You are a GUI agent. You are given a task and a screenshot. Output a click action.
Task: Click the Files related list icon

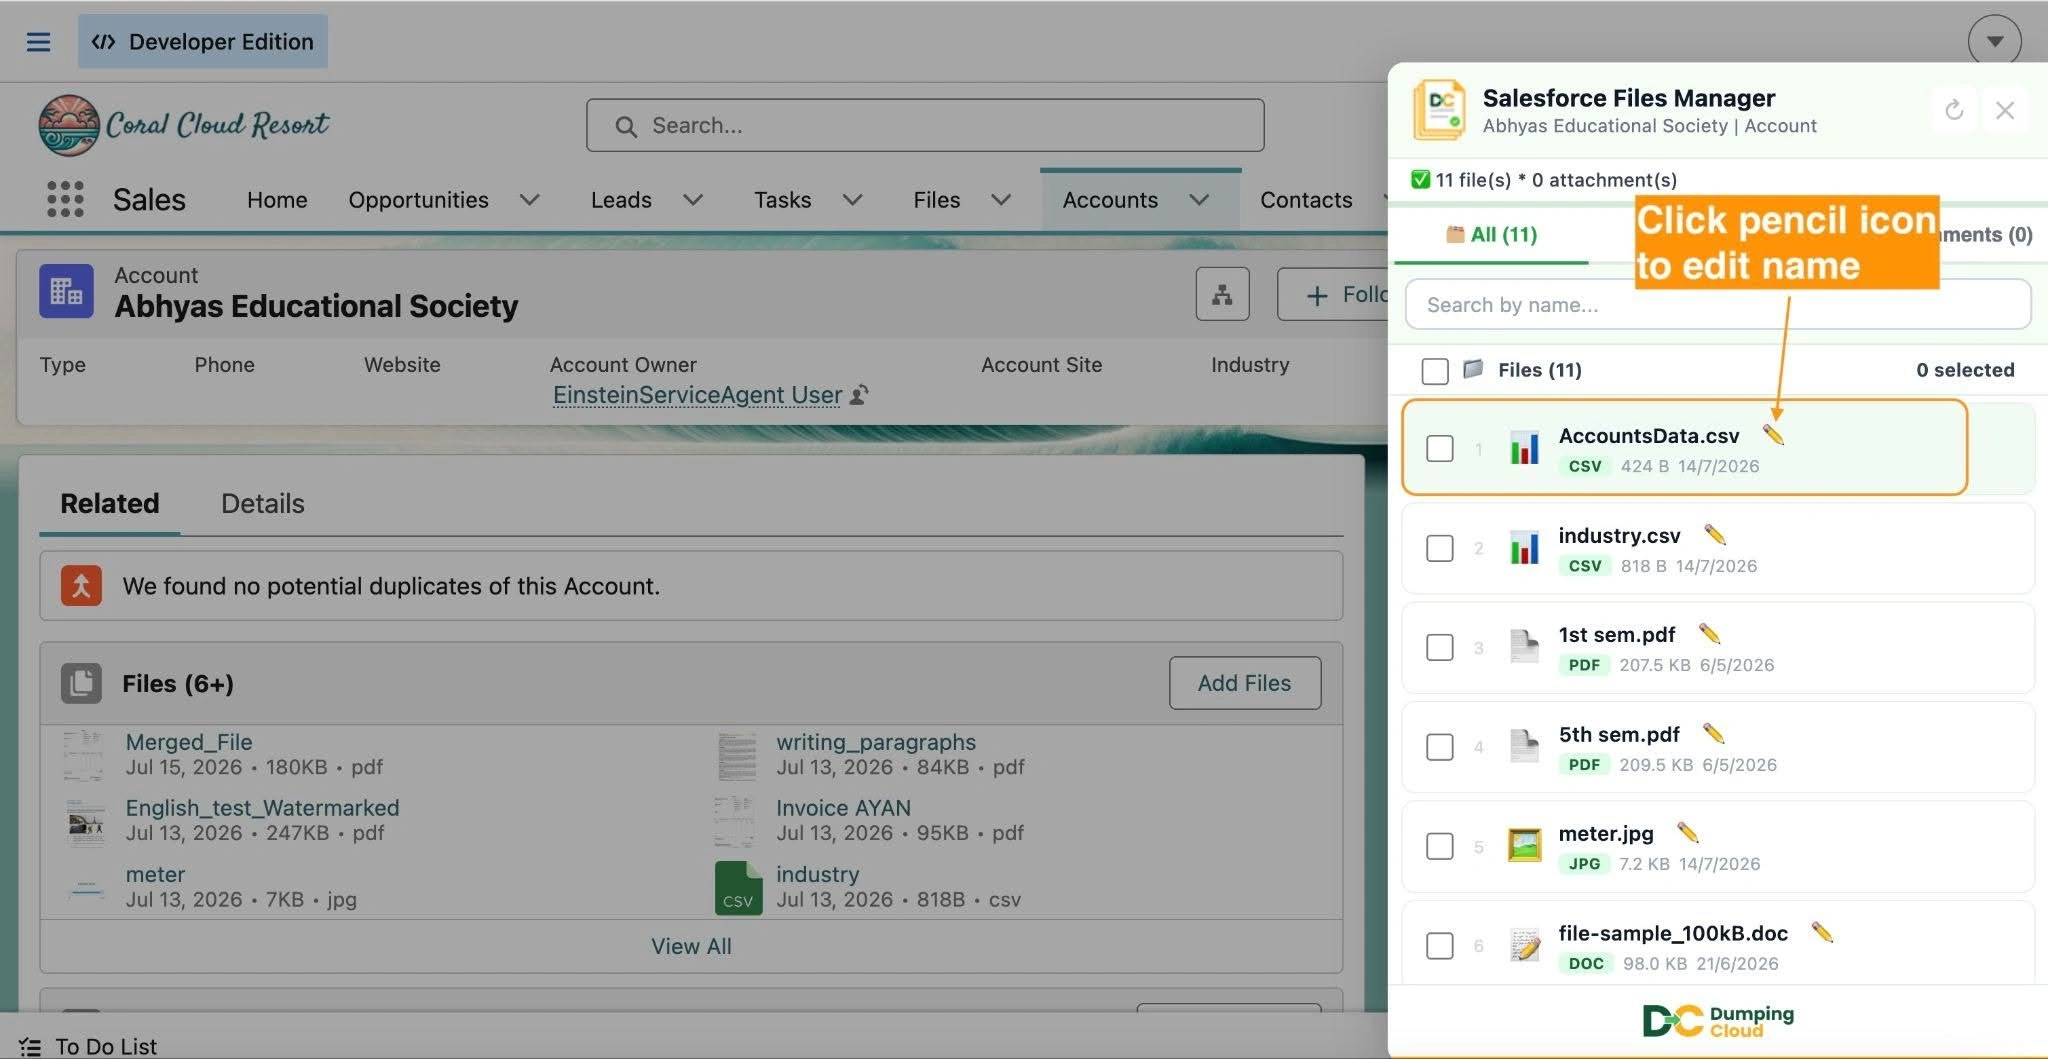pos(81,683)
